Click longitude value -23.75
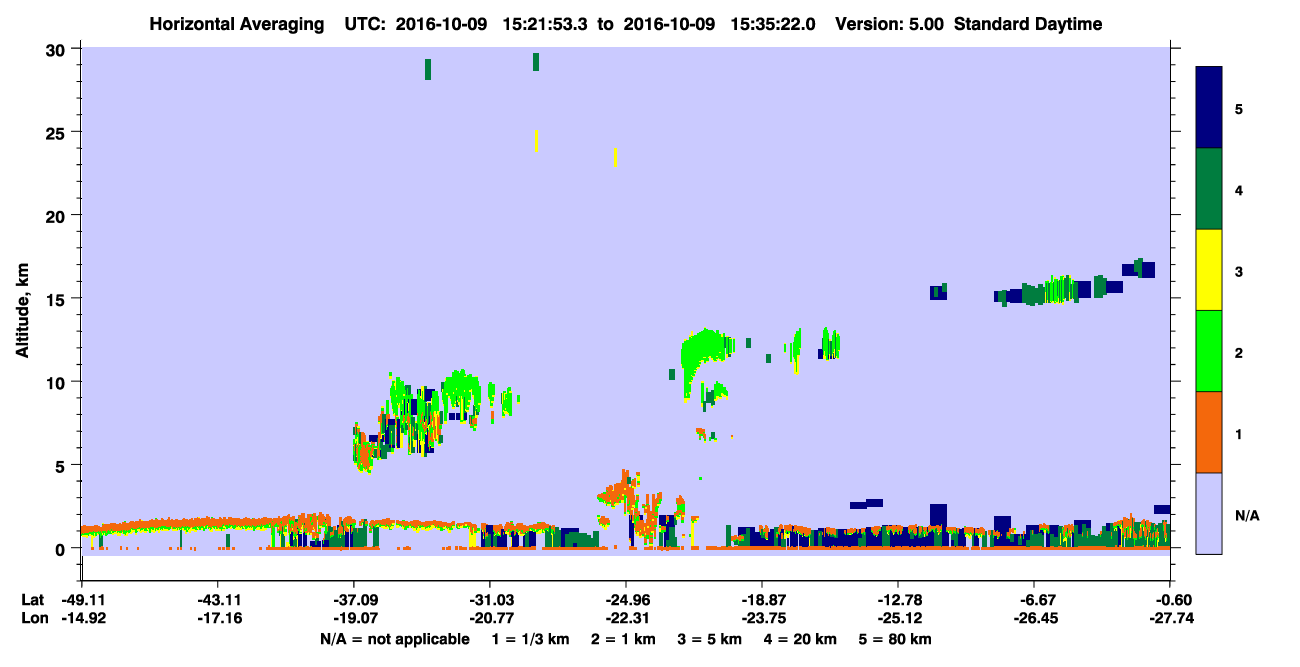Viewport: 1300px width, 667px height. click(761, 618)
